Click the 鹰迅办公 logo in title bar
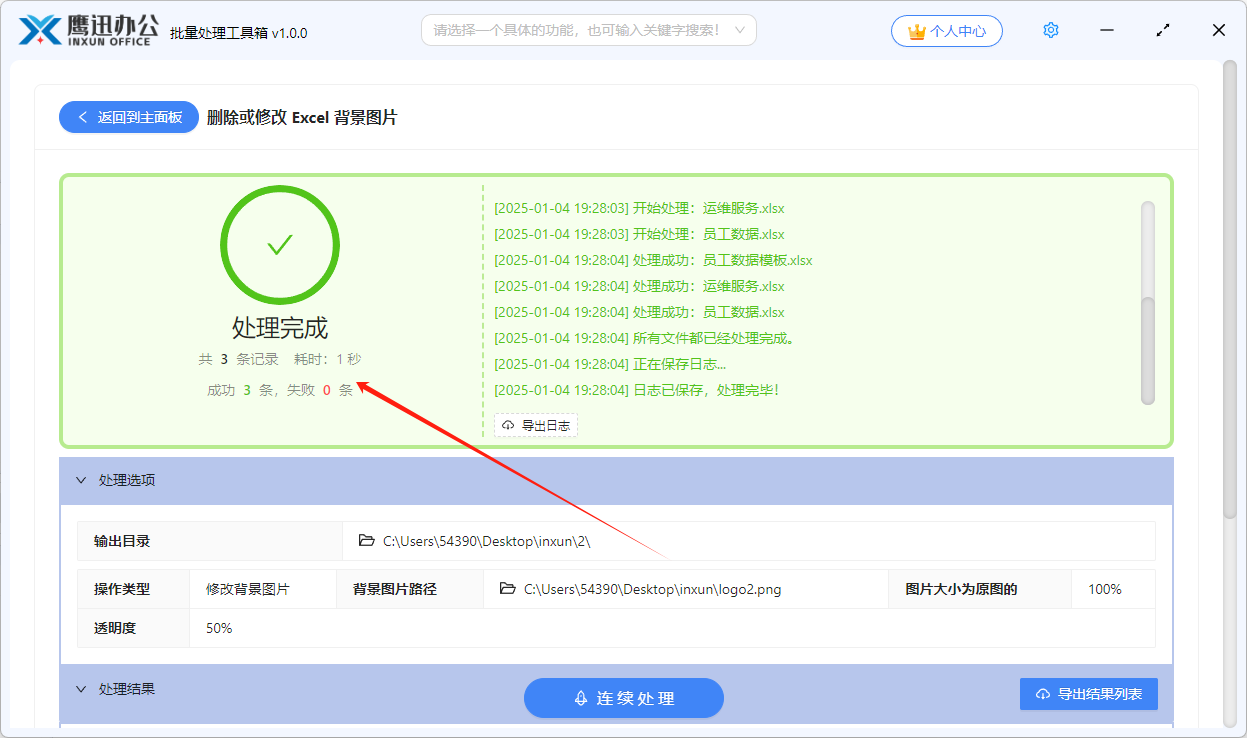 (86, 30)
